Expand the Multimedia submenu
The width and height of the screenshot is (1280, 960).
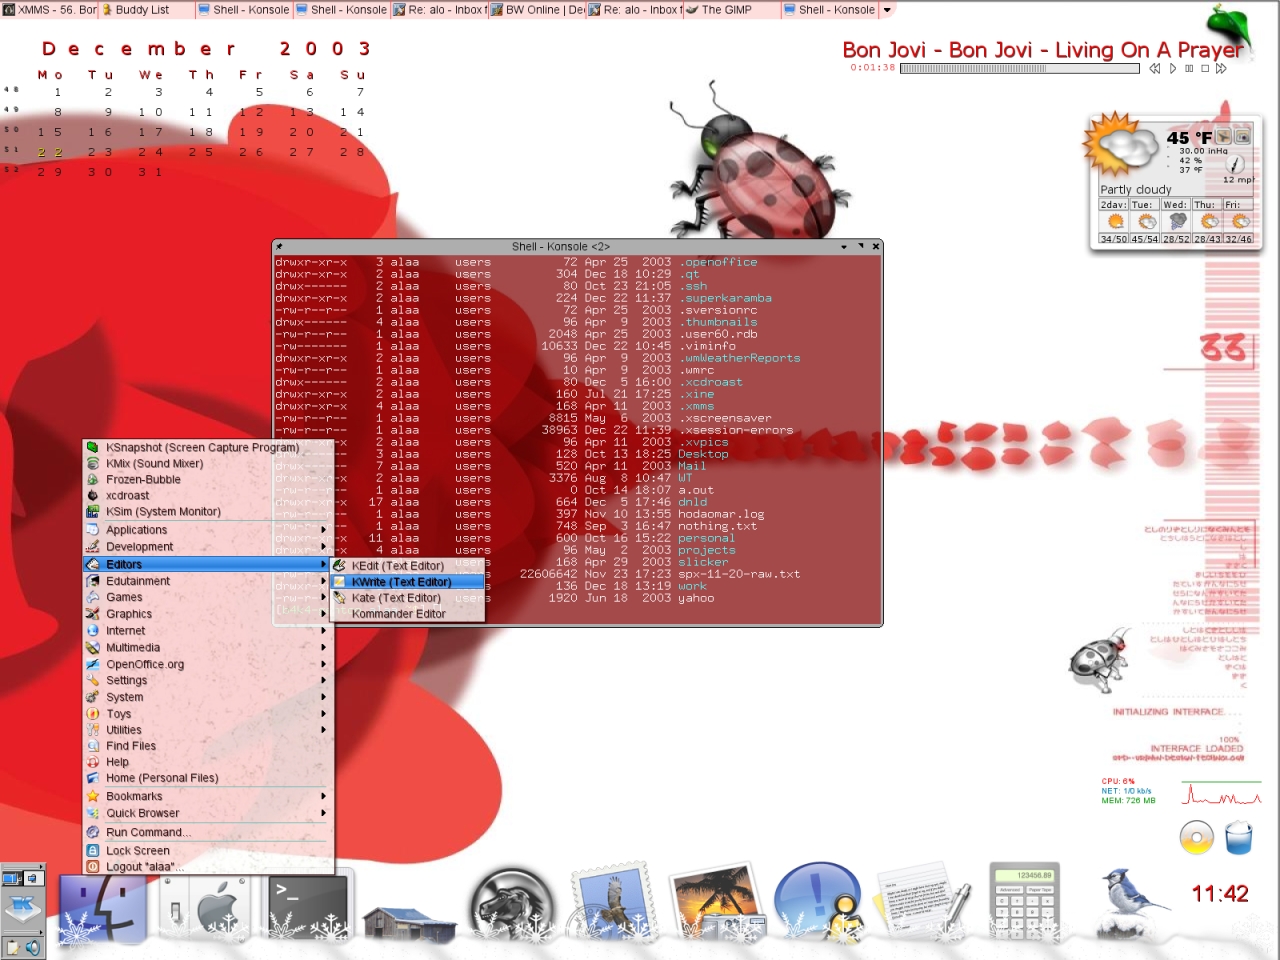tap(207, 648)
